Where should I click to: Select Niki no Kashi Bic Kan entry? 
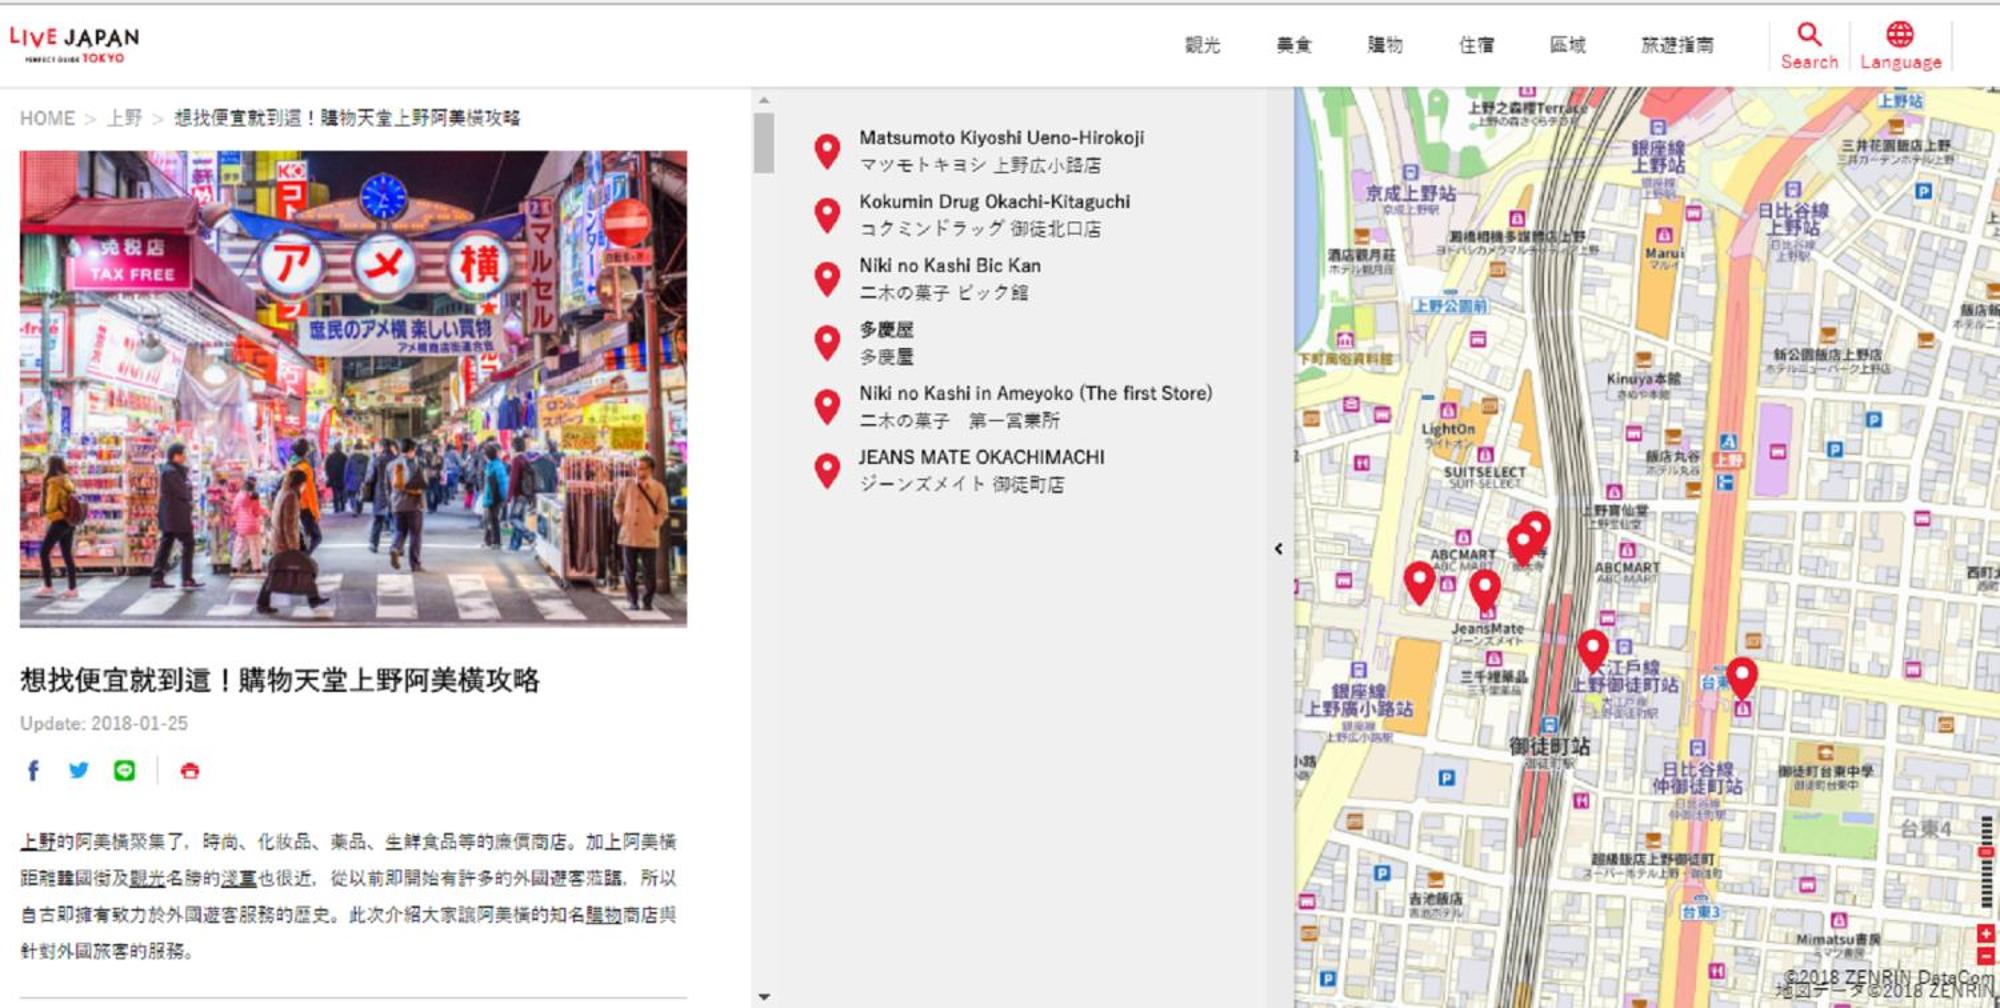click(x=949, y=266)
